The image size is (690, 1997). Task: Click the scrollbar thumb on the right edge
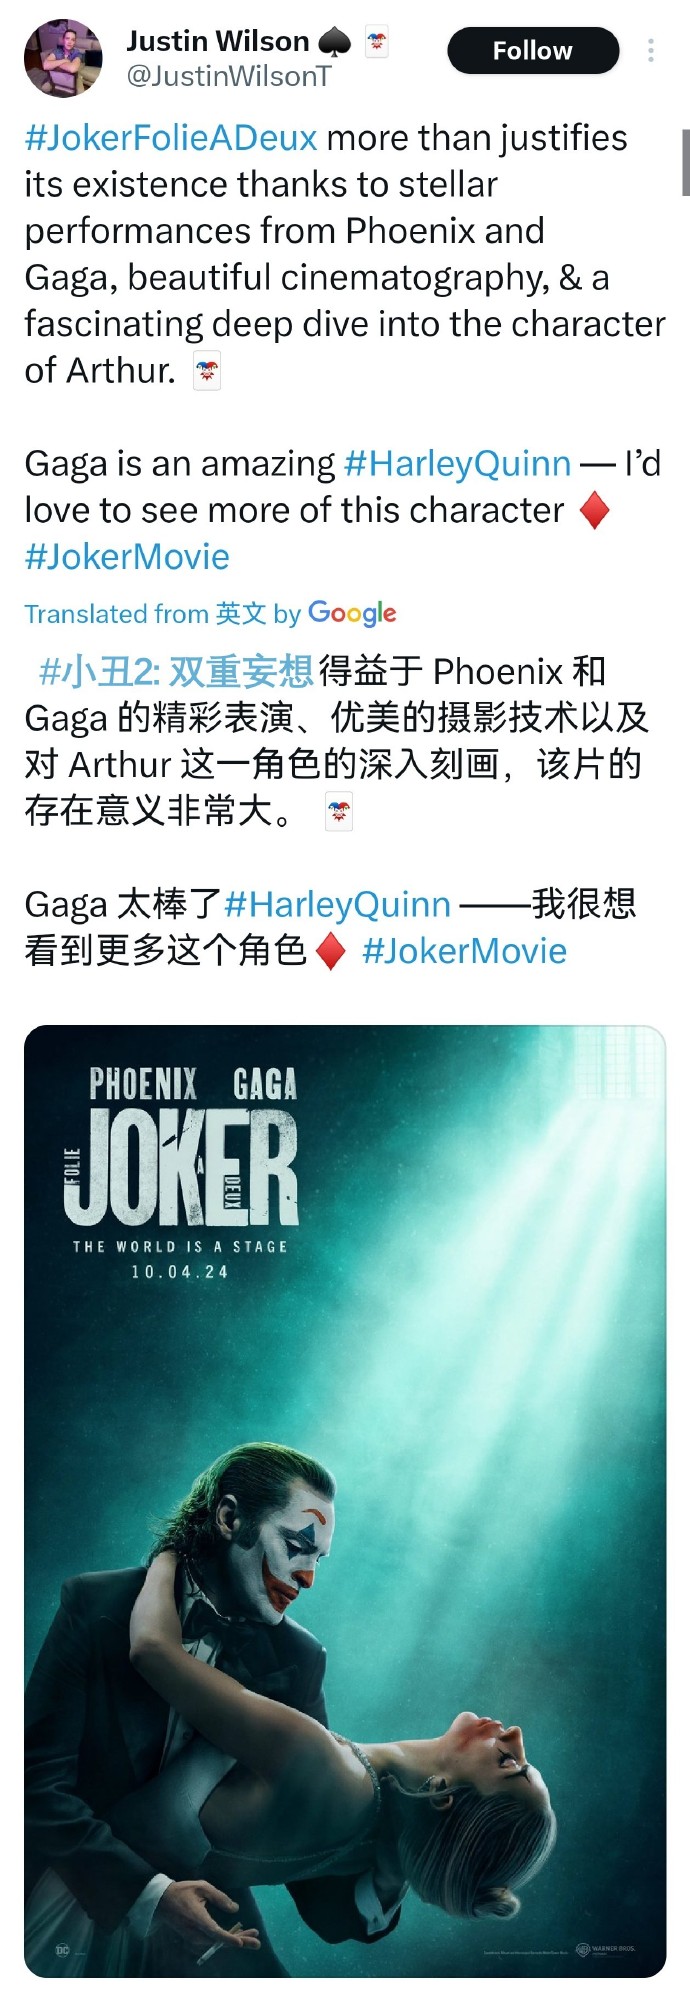(x=685, y=162)
